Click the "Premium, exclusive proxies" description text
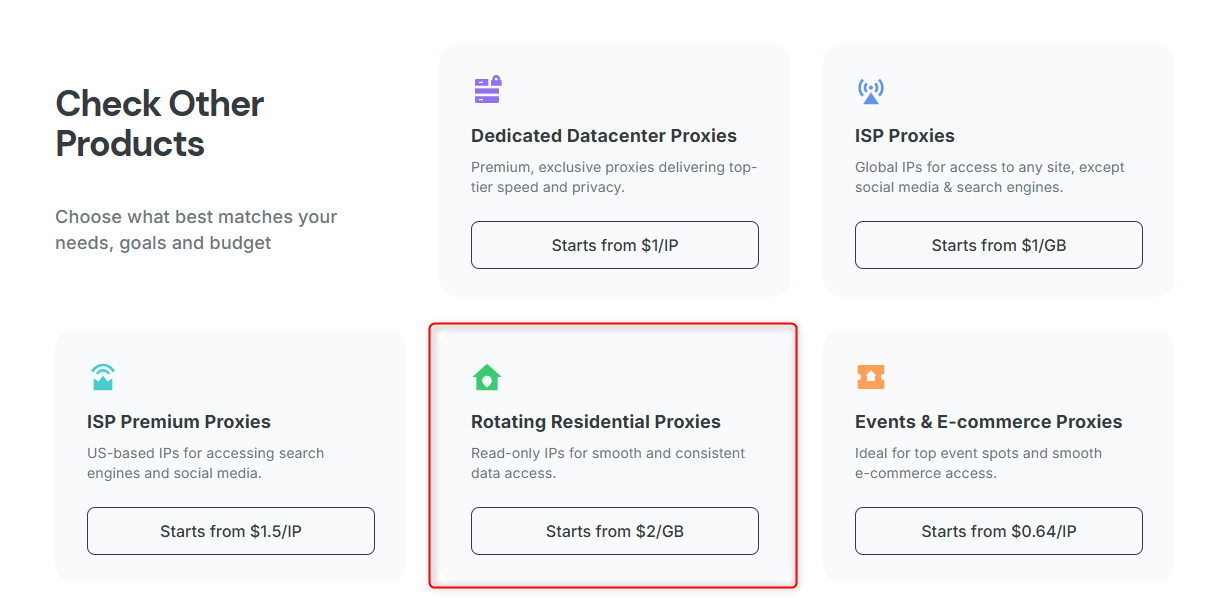Viewport: 1222px width, 600px height. (613, 177)
